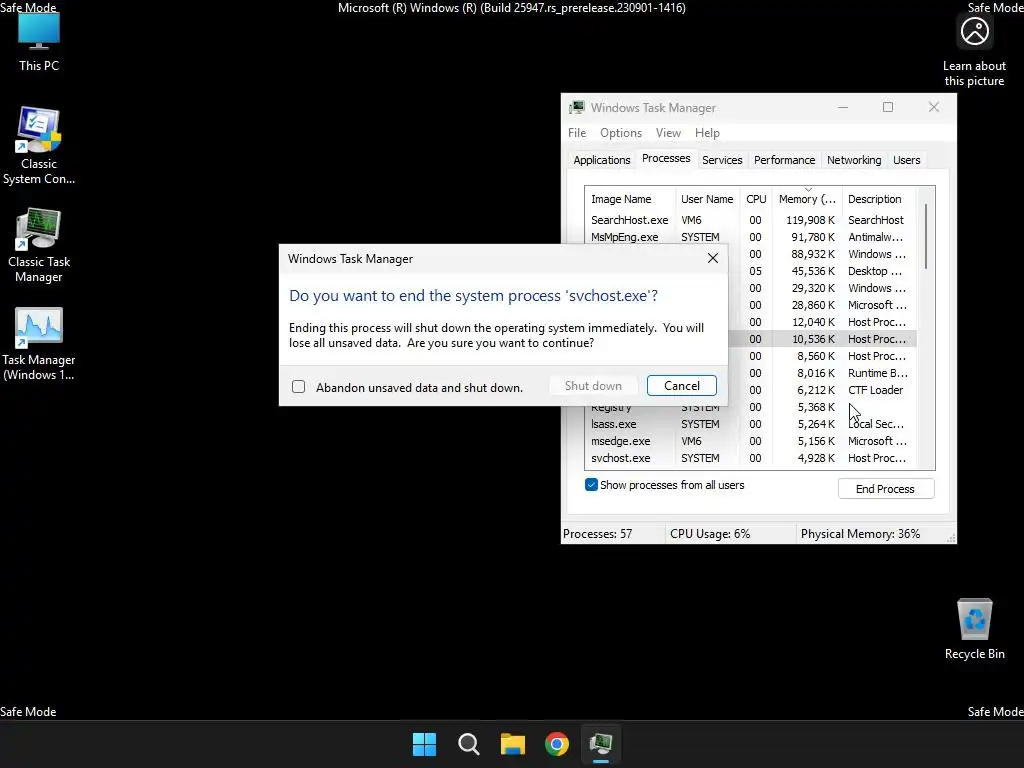The image size is (1024, 768).
Task: Sort by User Name column
Action: coord(707,199)
